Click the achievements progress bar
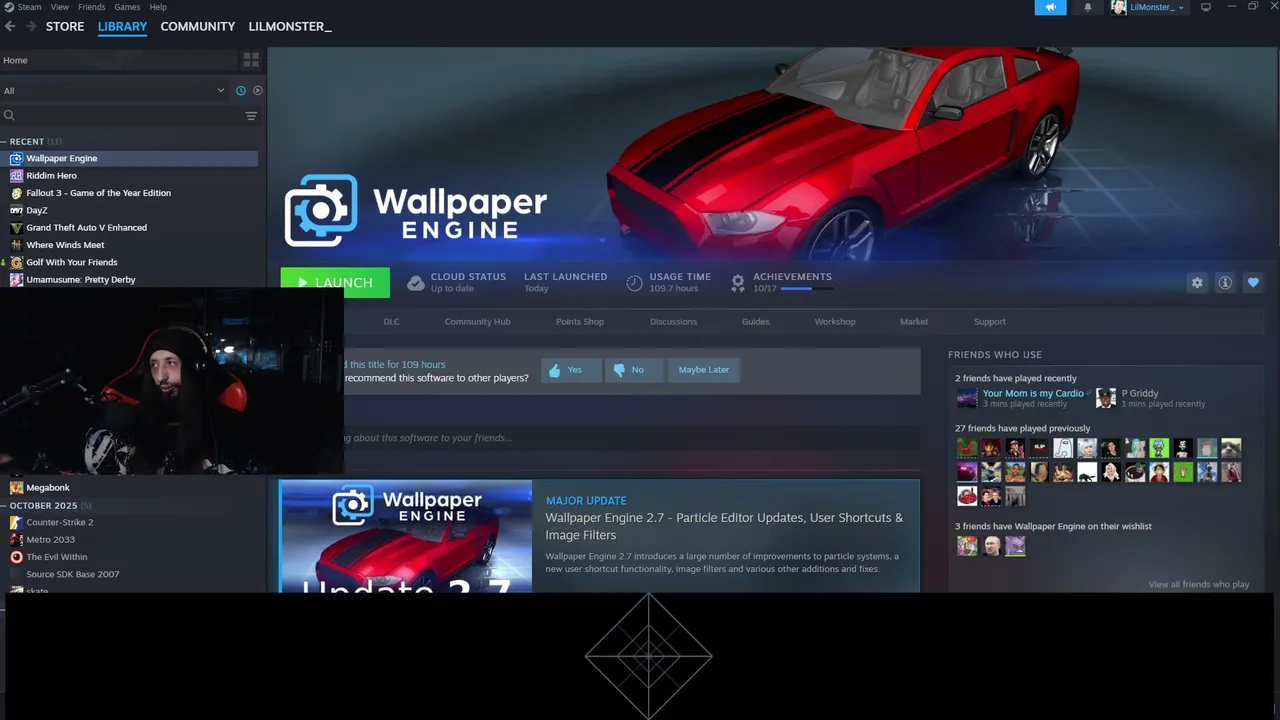 coord(806,289)
